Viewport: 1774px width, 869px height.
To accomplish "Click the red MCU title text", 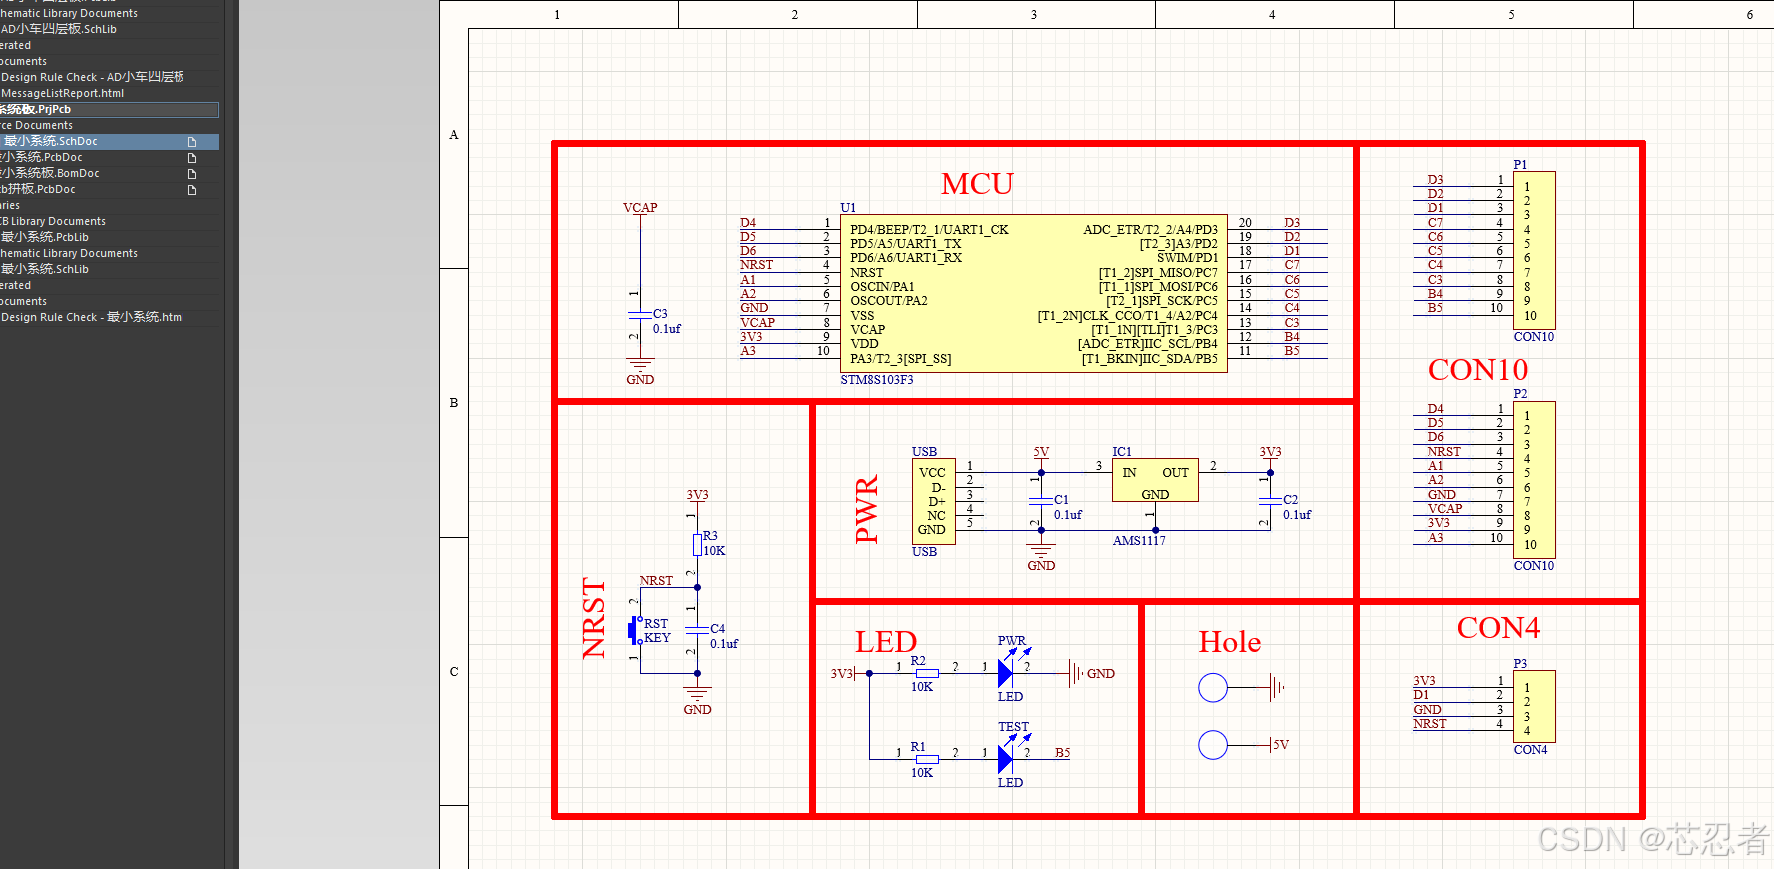I will (x=977, y=184).
